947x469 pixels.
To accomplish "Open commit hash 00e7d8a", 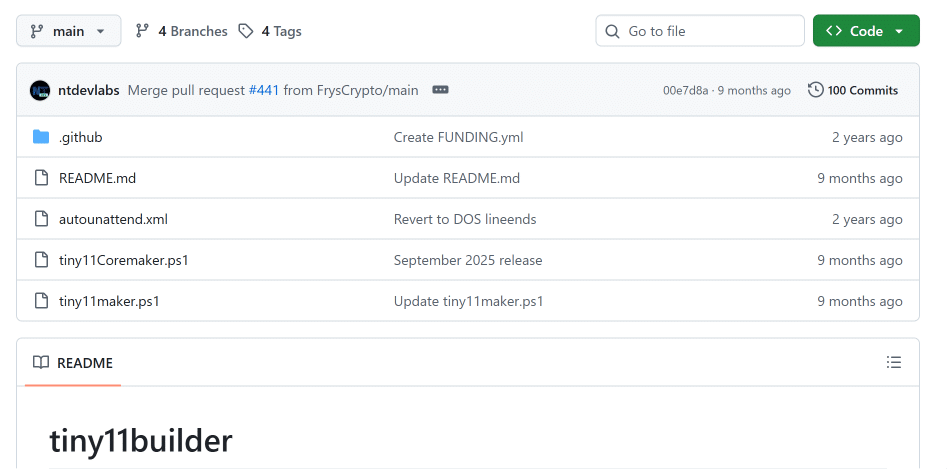I will click(x=685, y=91).
